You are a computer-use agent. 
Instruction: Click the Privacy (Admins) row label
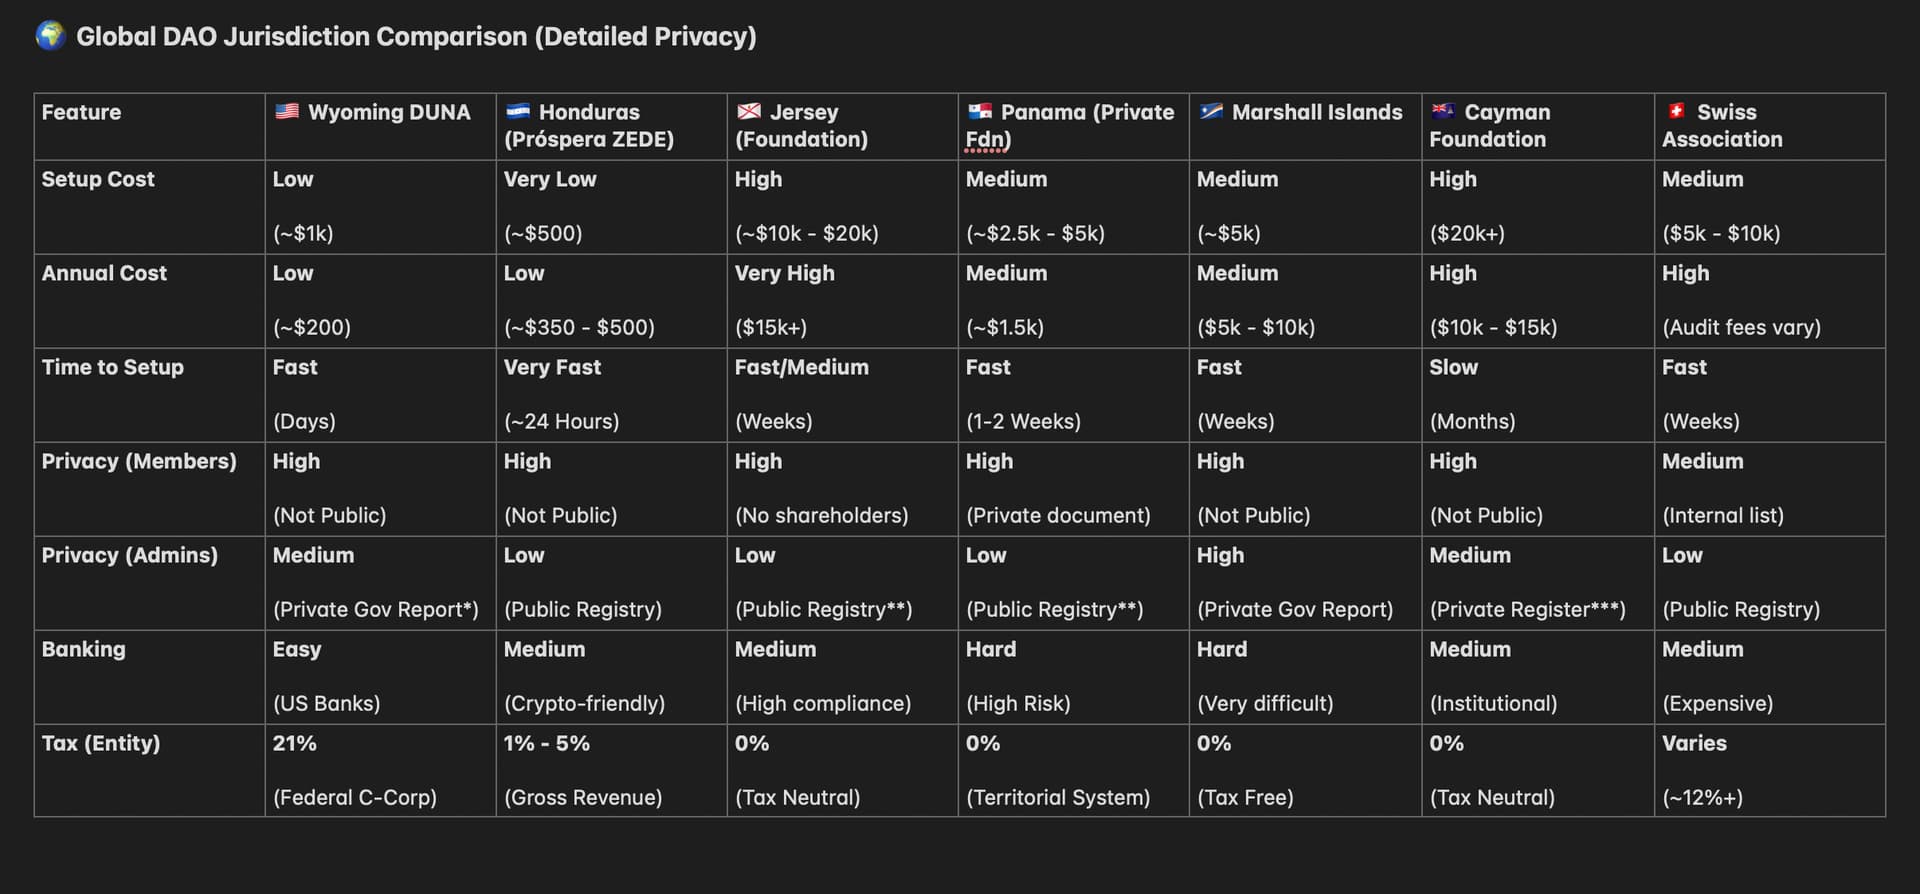tap(130, 555)
